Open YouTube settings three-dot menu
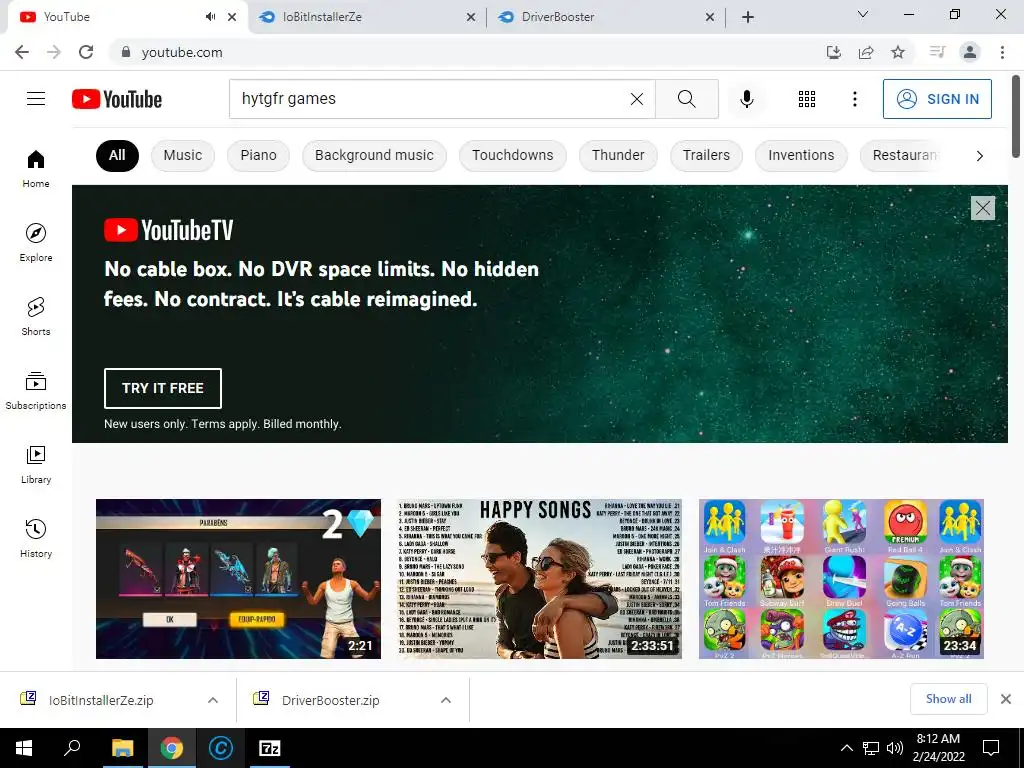This screenshot has height=768, width=1024. tap(854, 99)
